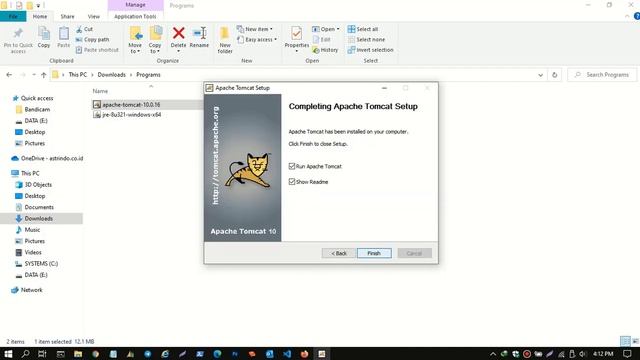The height and width of the screenshot is (360, 640).
Task: Click Select none in ribbon
Action: pyautogui.click(x=366, y=40)
